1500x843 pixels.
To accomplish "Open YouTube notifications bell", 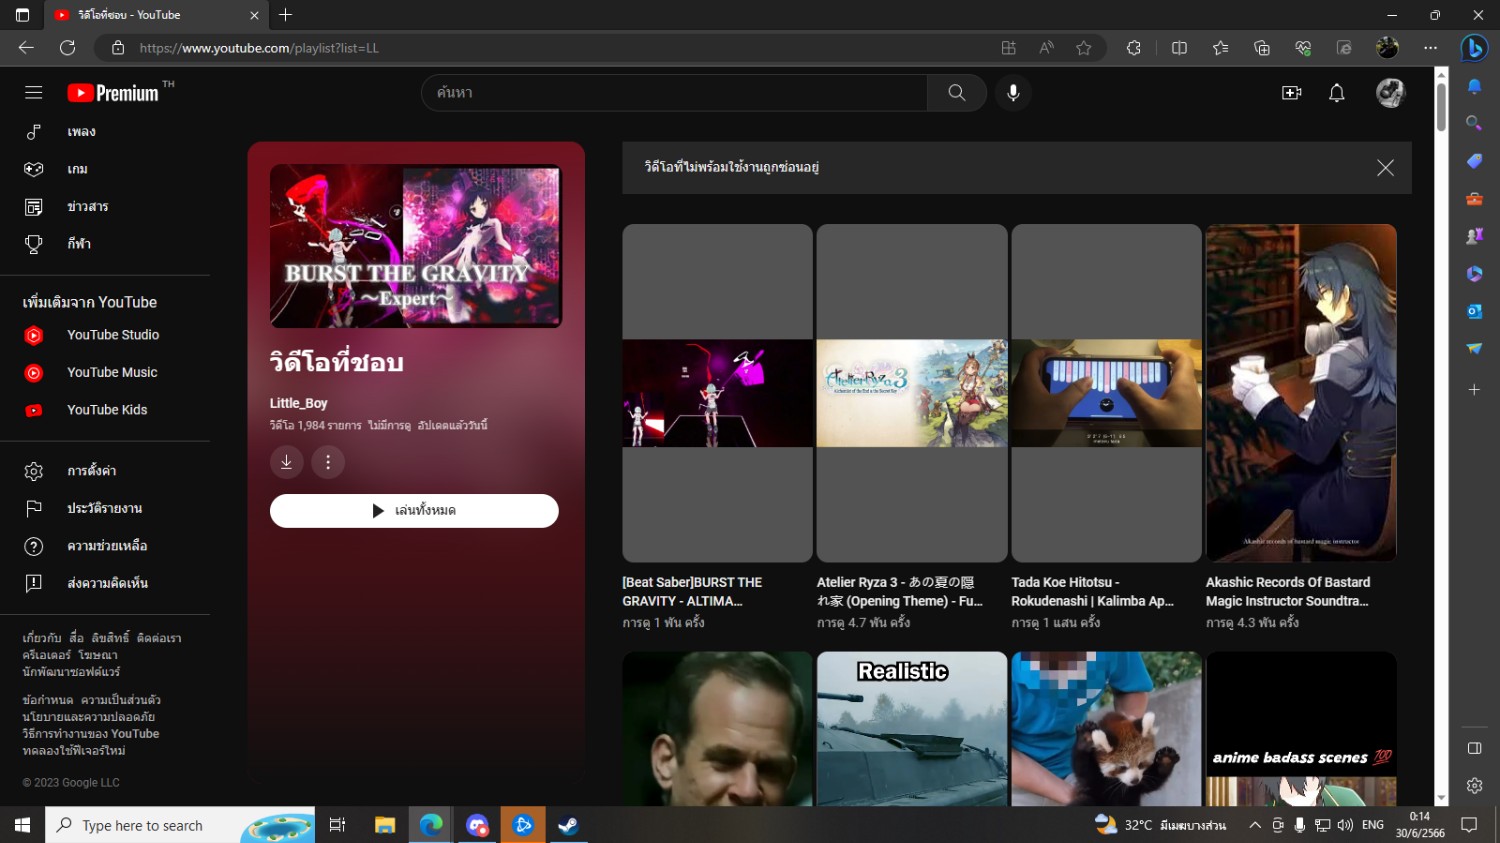I will 1337,93.
